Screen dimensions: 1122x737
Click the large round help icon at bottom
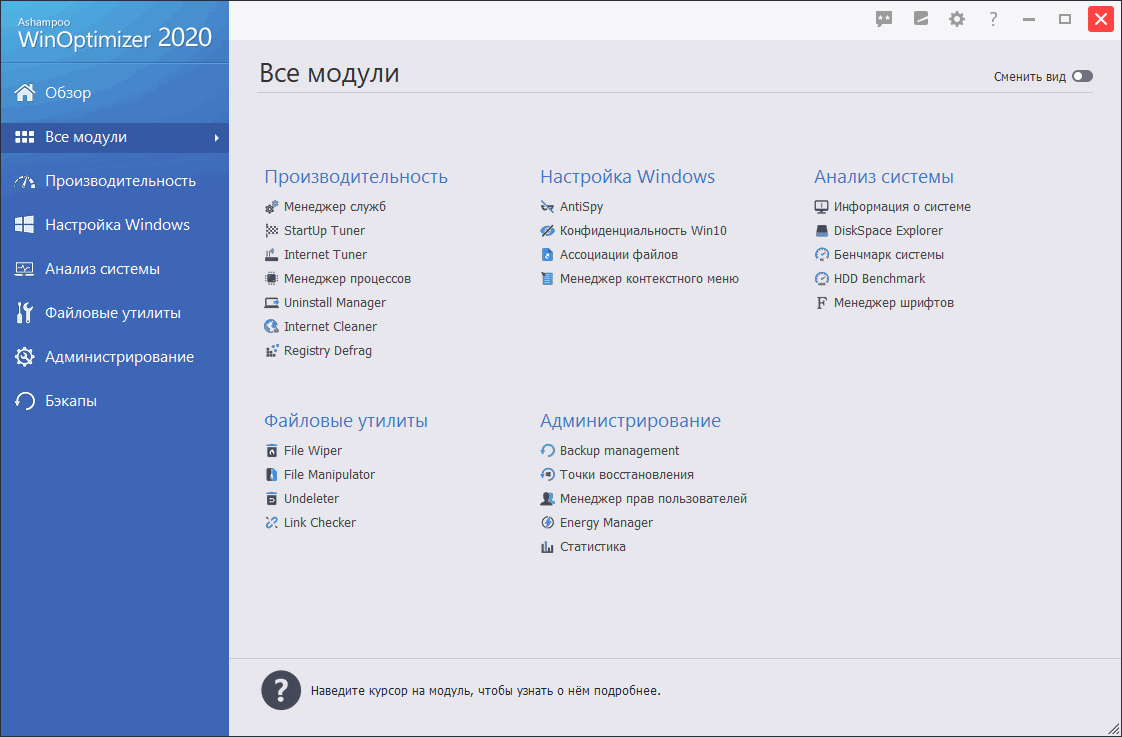280,690
